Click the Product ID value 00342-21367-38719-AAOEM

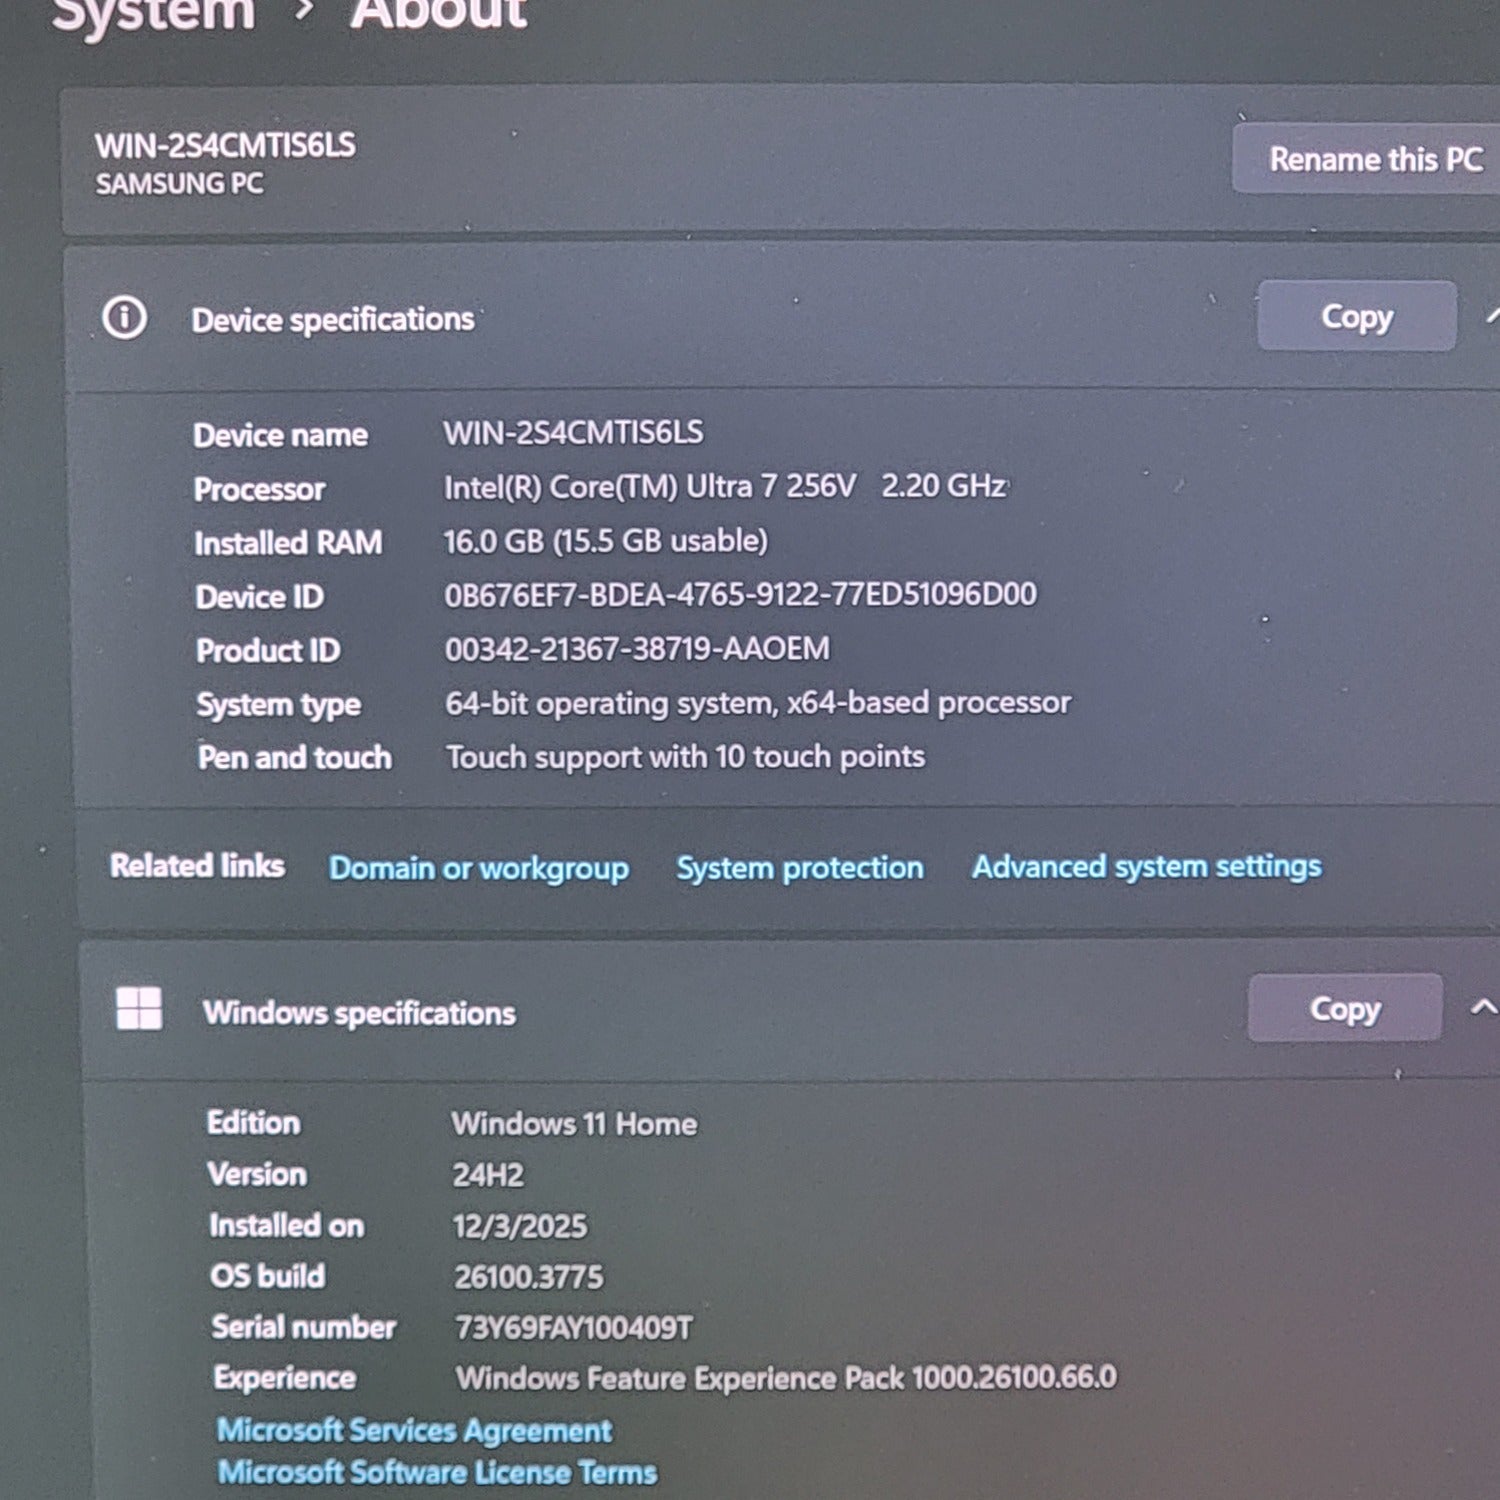point(637,649)
